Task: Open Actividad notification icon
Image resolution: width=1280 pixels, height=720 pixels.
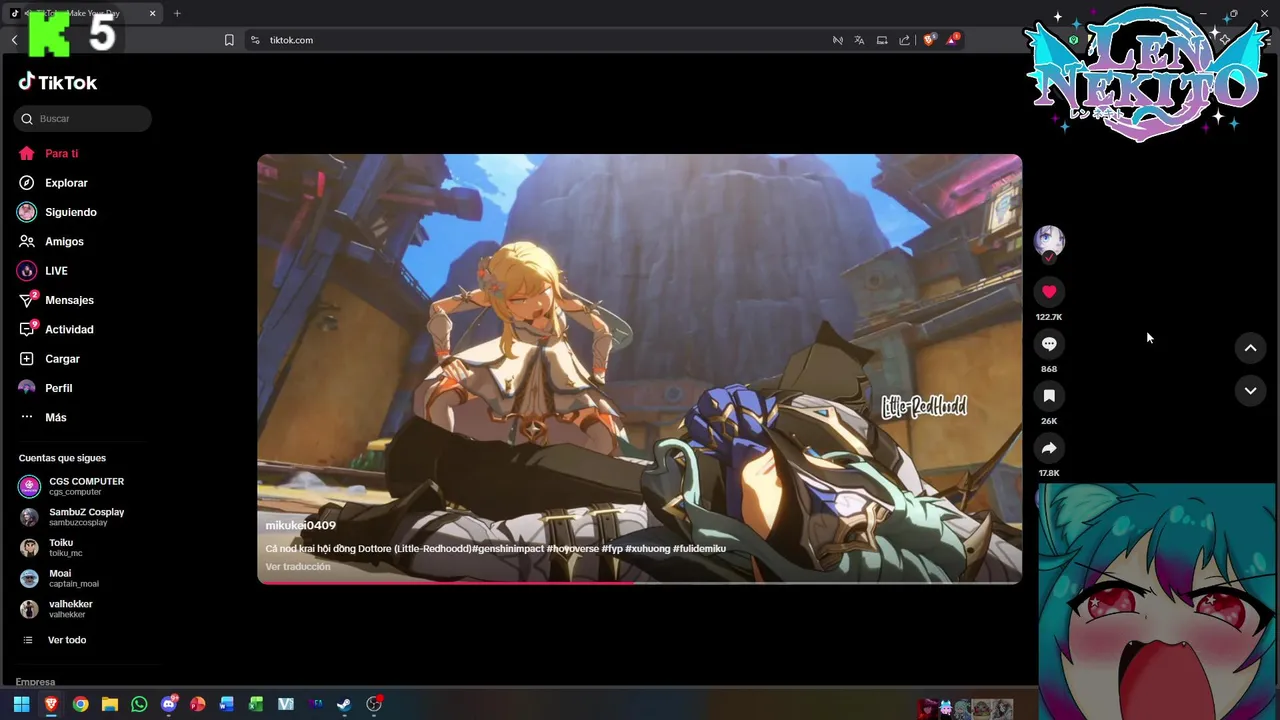Action: pyautogui.click(x=27, y=329)
